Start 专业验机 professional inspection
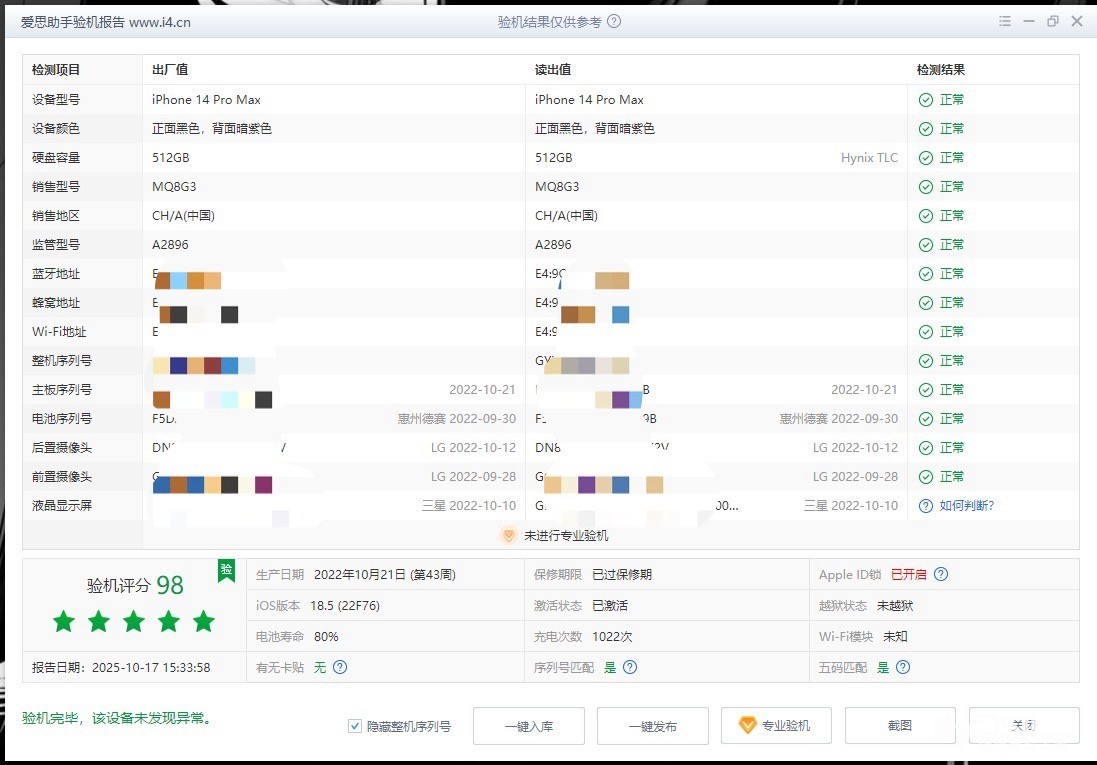 coord(776,726)
